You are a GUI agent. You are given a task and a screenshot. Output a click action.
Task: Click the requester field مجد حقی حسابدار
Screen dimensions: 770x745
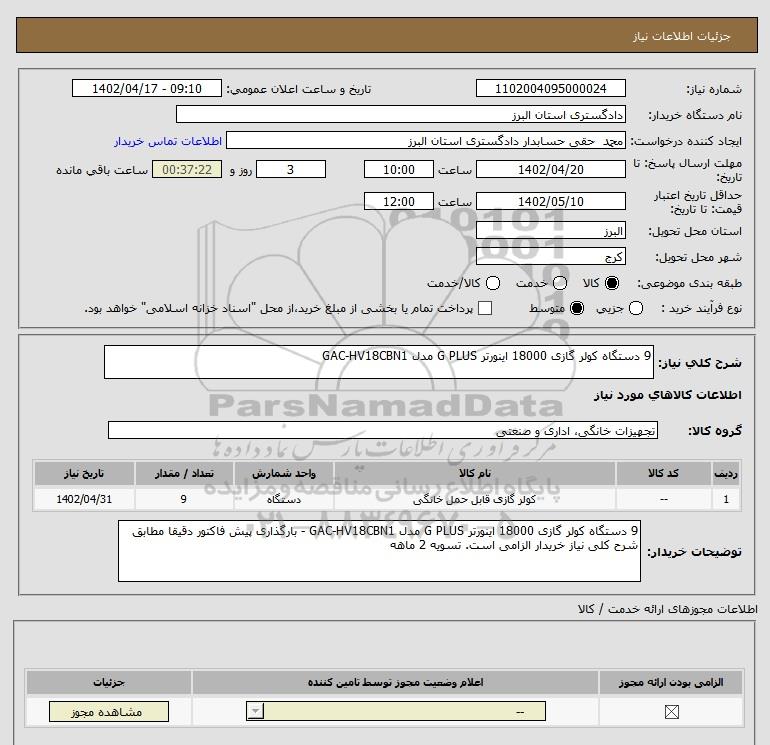[x=426, y=141]
